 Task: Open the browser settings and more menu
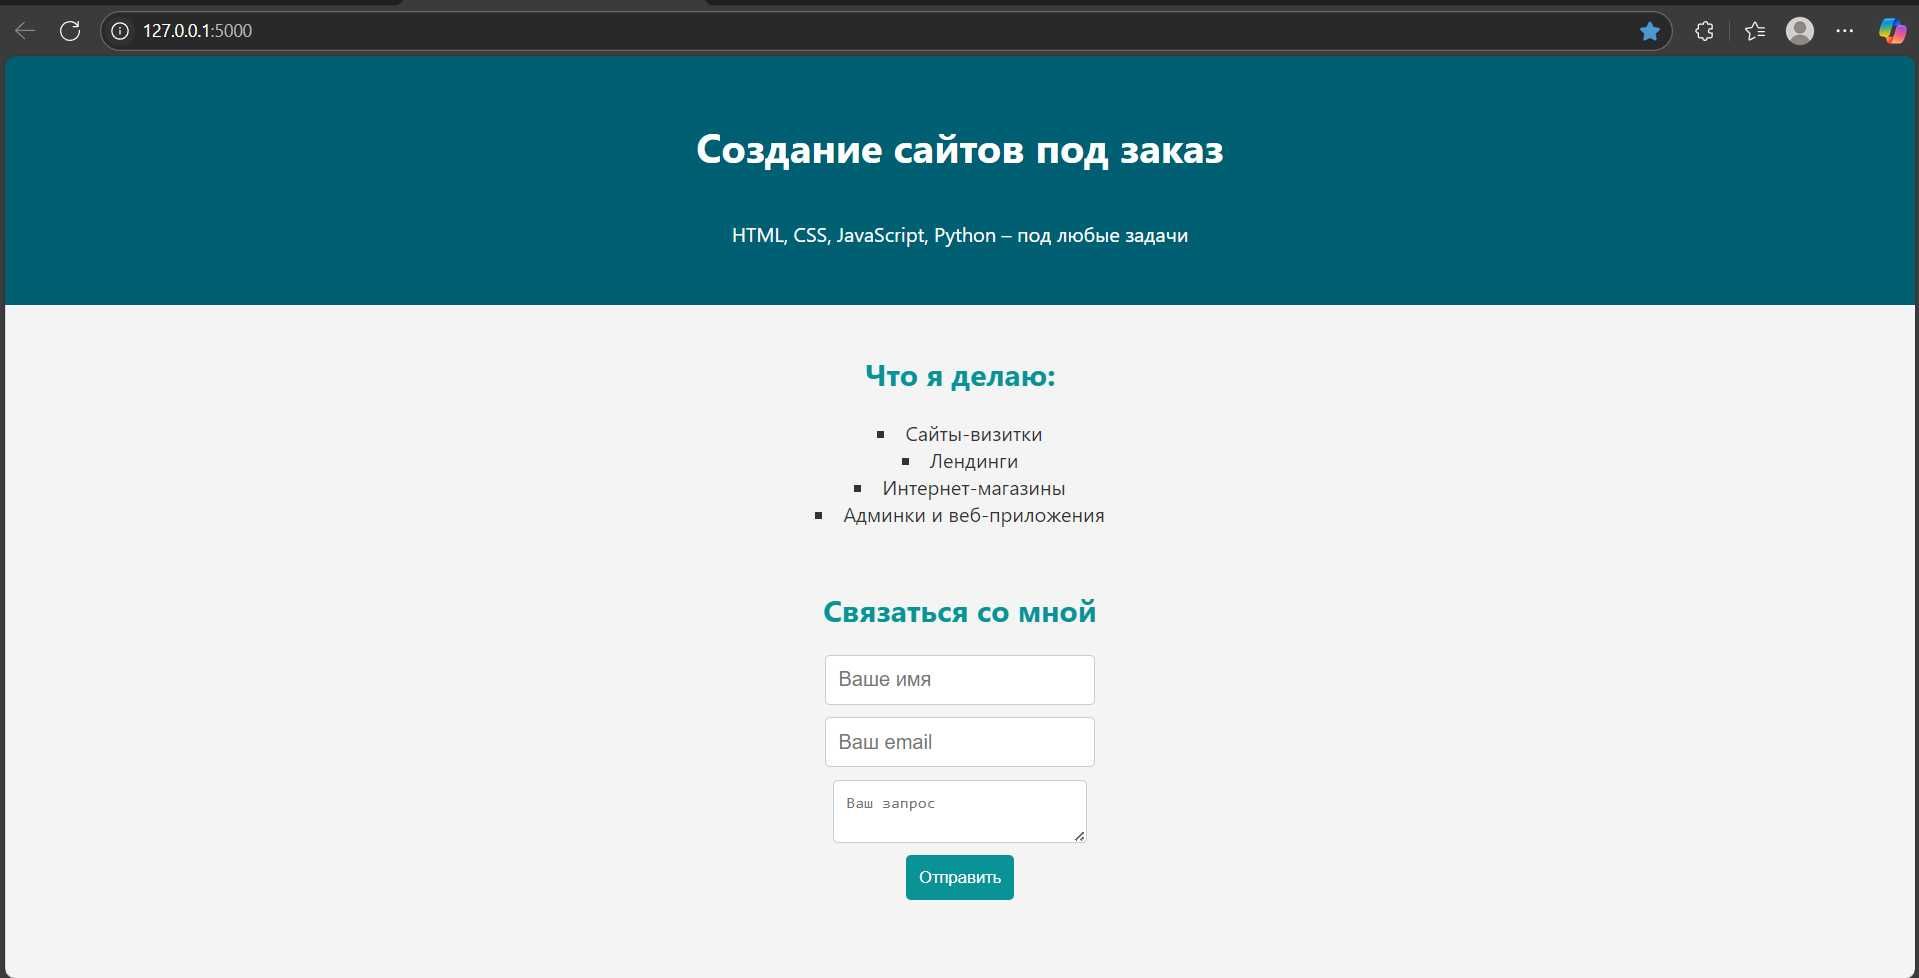pyautogui.click(x=1845, y=31)
